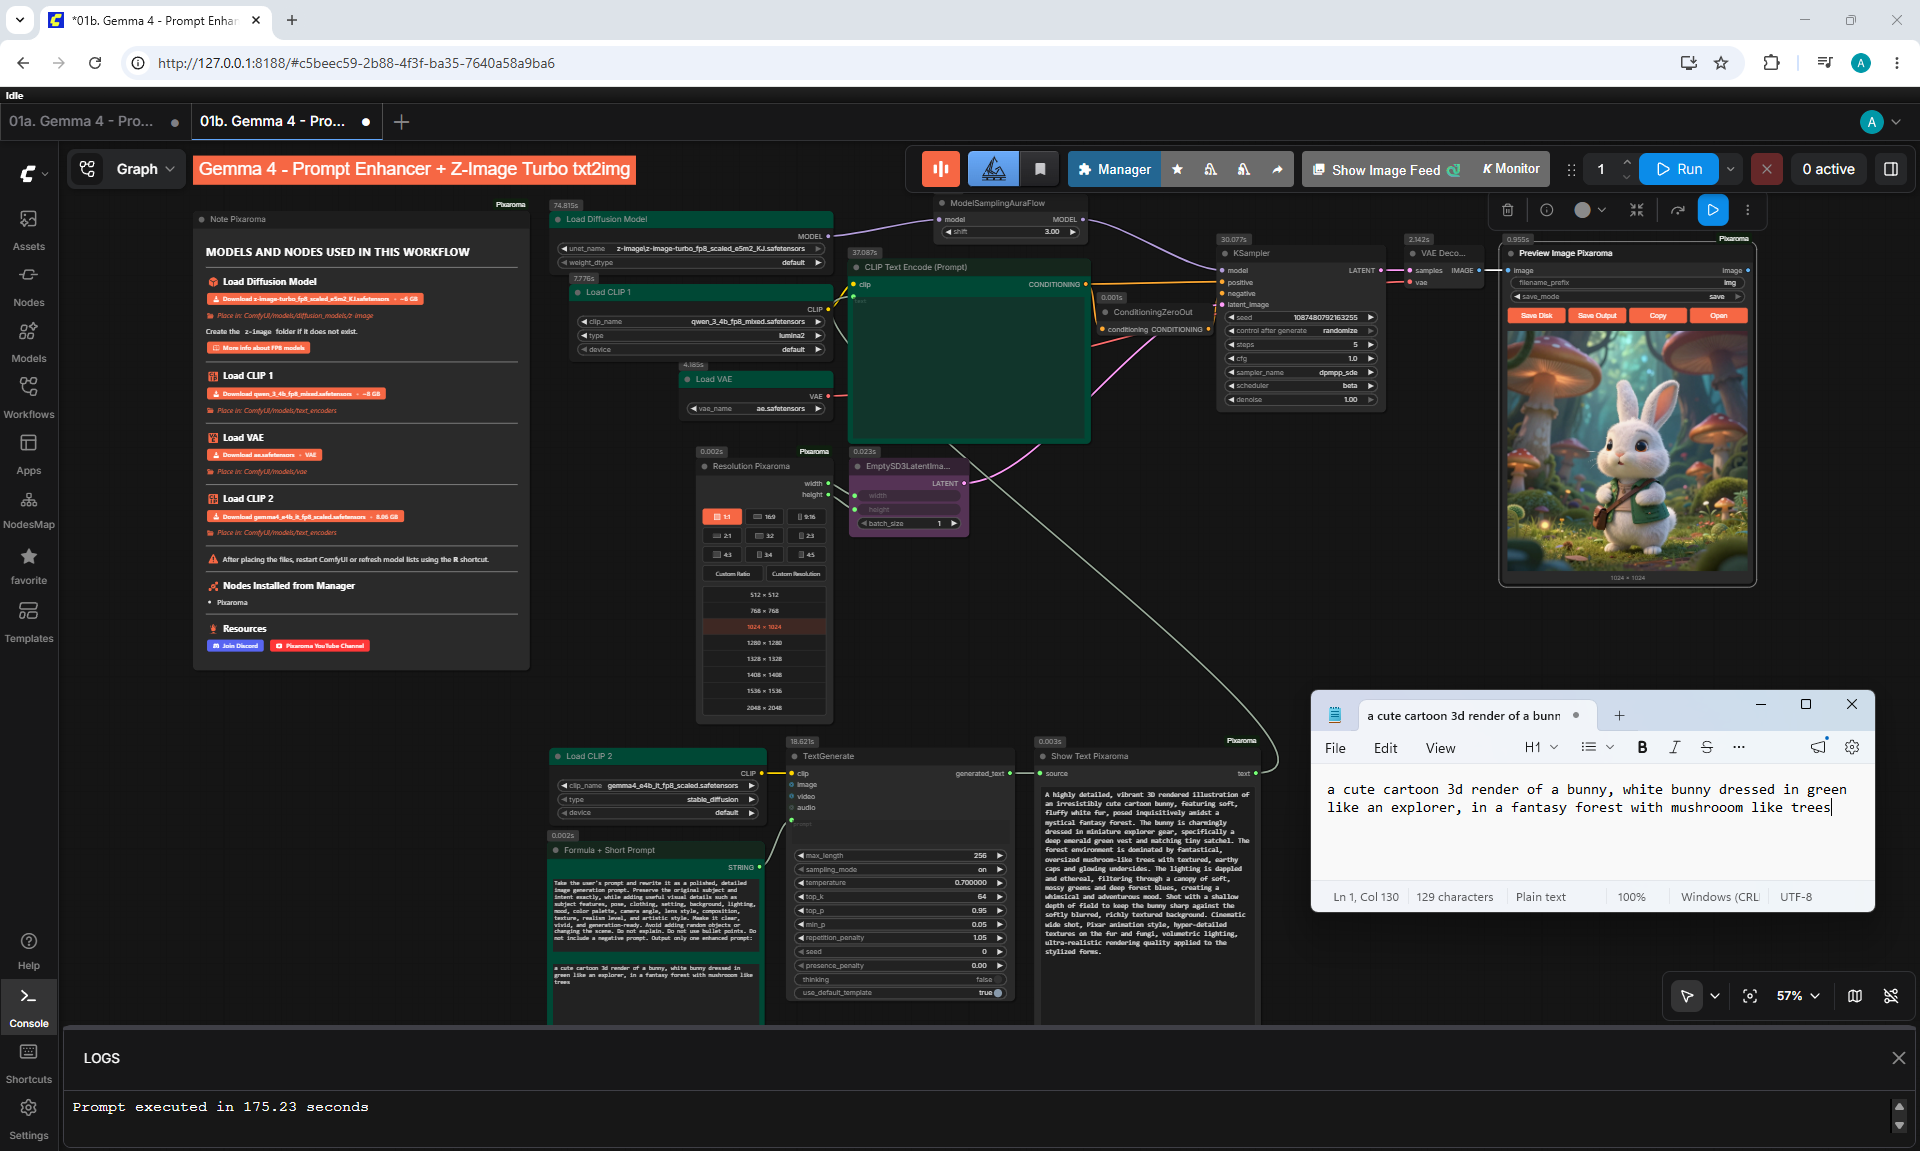
Task: Open the zoom level 57% dropdown
Action: (x=1798, y=996)
